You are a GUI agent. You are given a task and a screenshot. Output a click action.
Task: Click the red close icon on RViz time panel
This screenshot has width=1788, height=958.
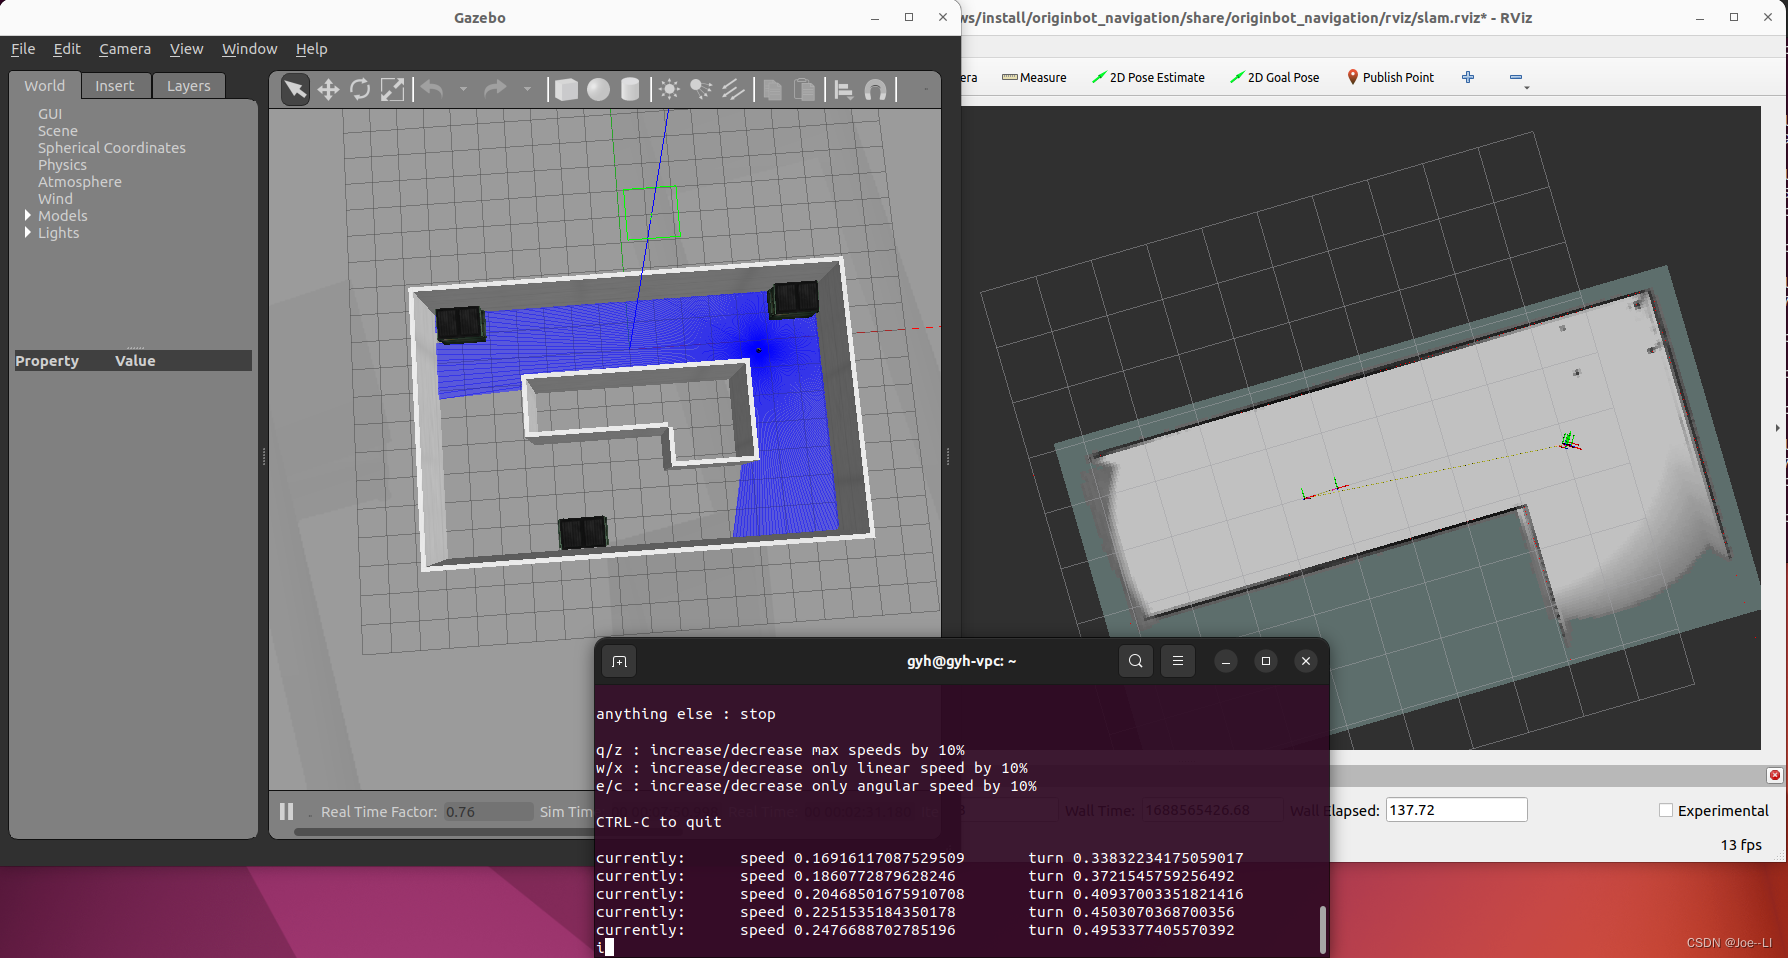pyautogui.click(x=1775, y=775)
